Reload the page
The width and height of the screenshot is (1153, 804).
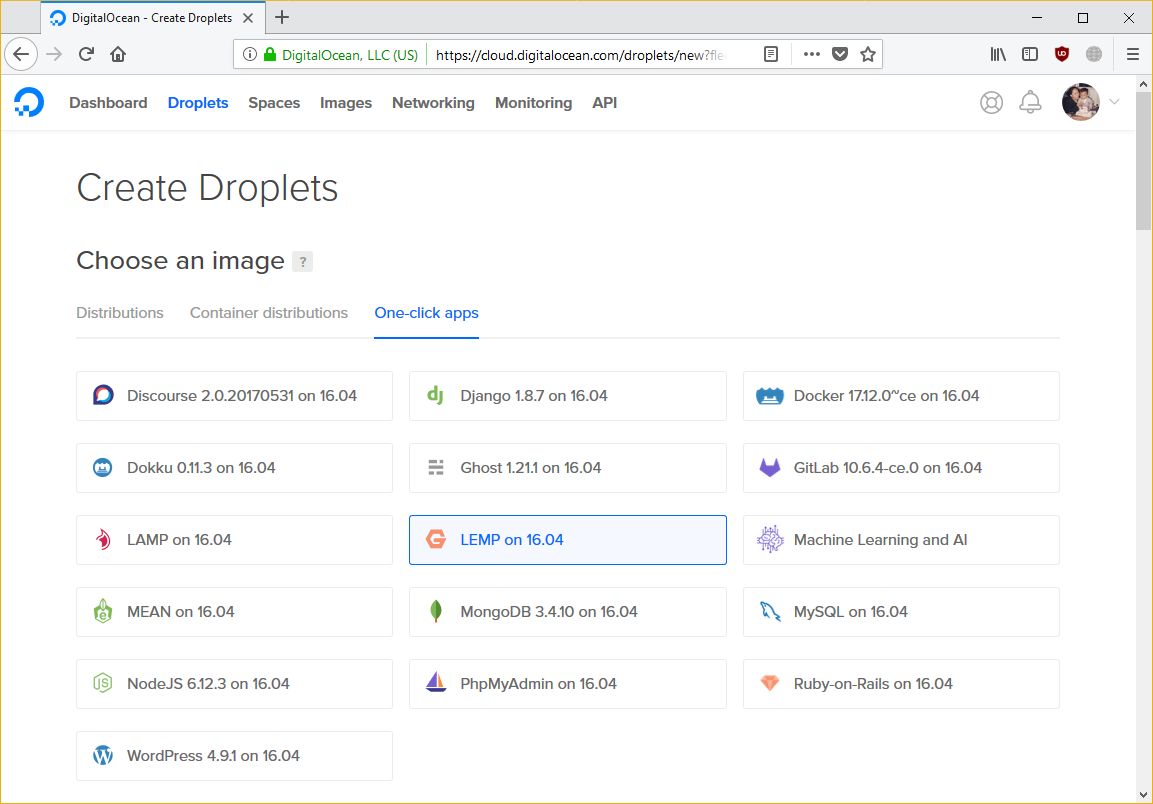86,54
